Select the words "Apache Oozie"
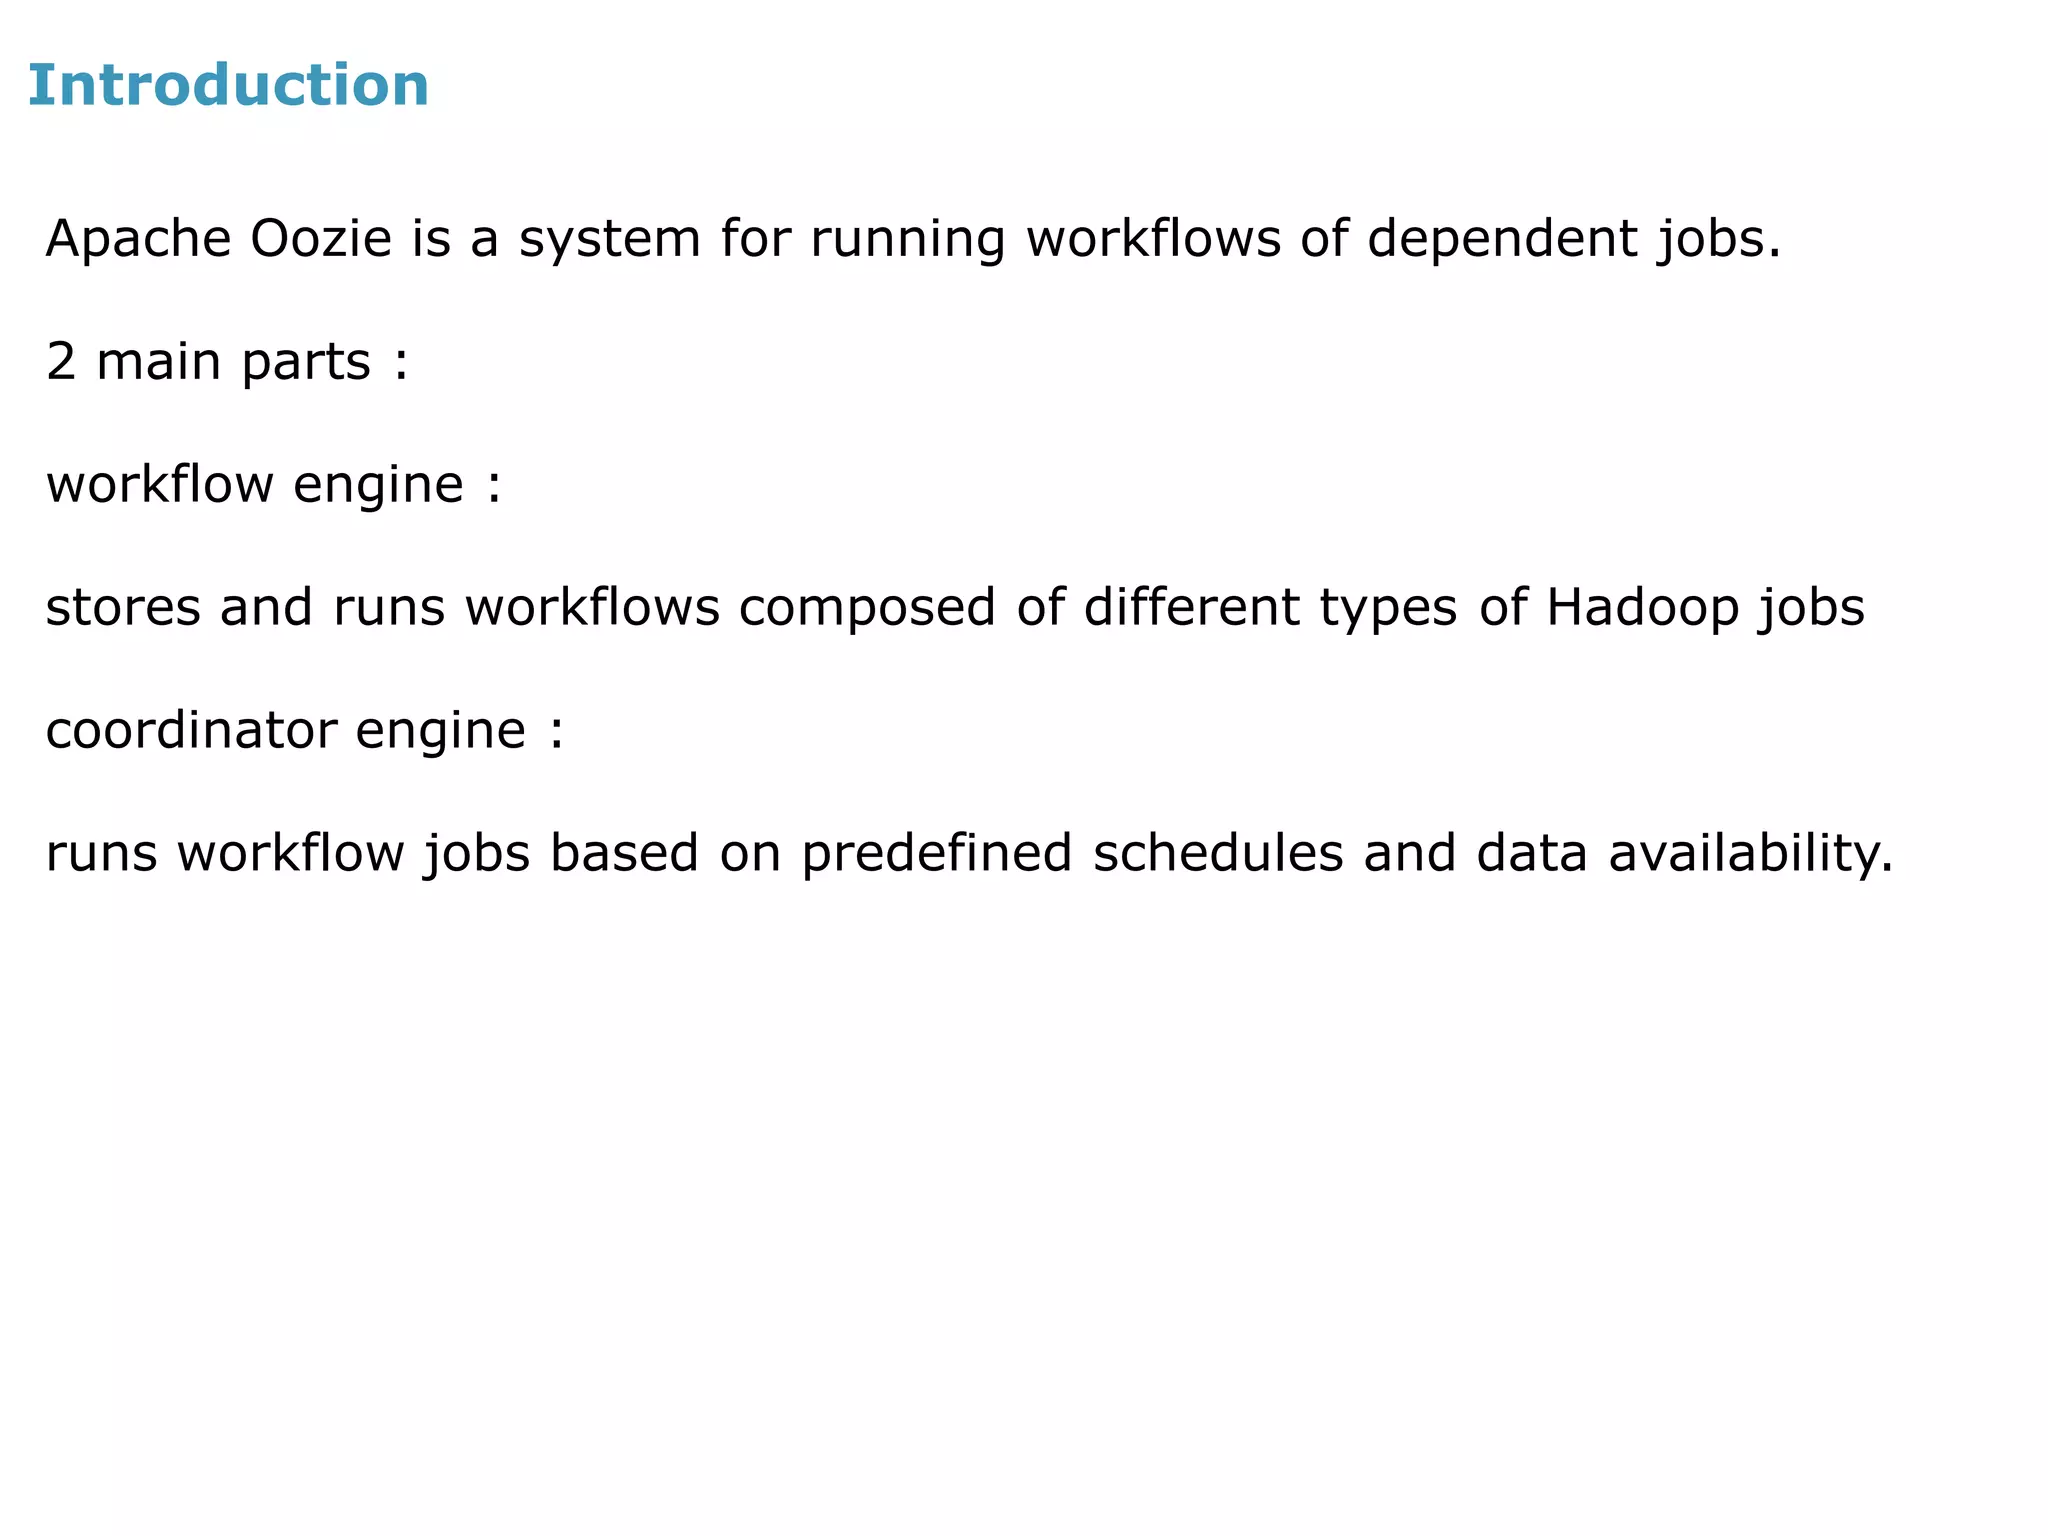This screenshot has height=1536, width=2048. pos(219,239)
